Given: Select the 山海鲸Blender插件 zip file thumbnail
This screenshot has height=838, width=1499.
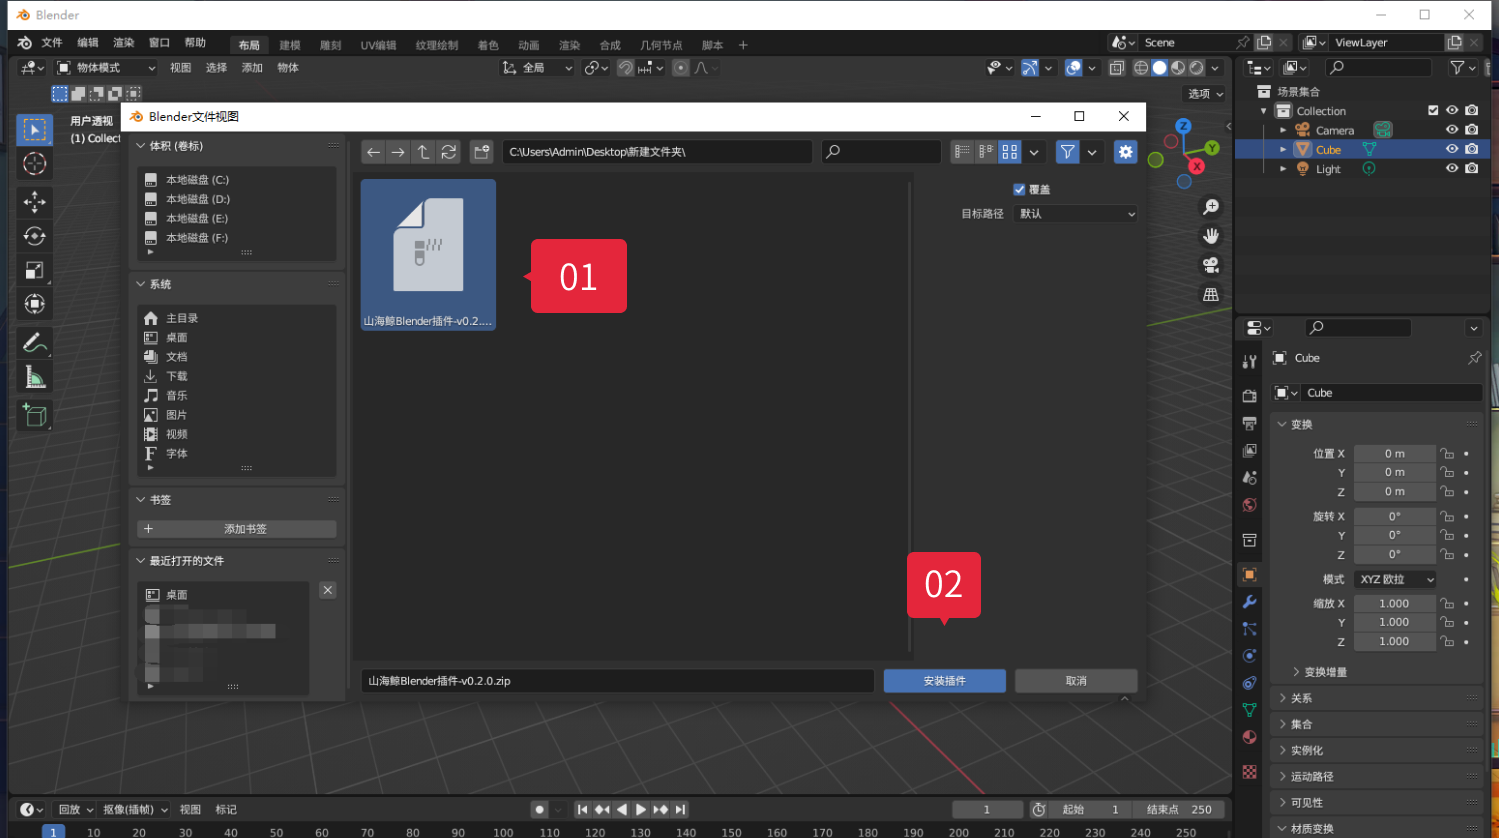Looking at the screenshot, I should click(428, 254).
